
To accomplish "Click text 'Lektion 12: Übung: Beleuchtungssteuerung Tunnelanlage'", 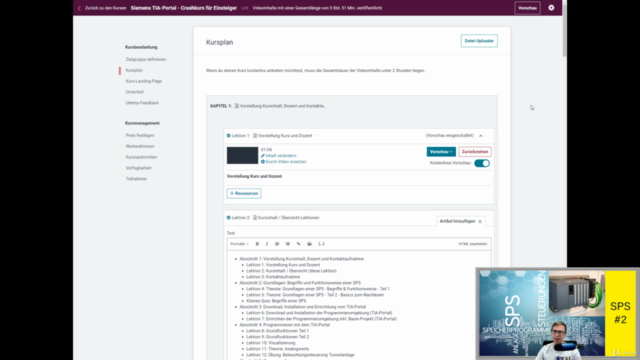I will pos(300,355).
